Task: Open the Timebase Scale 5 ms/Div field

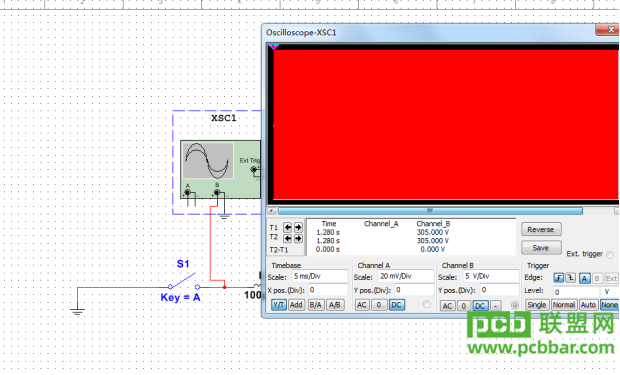Action: coord(320,276)
